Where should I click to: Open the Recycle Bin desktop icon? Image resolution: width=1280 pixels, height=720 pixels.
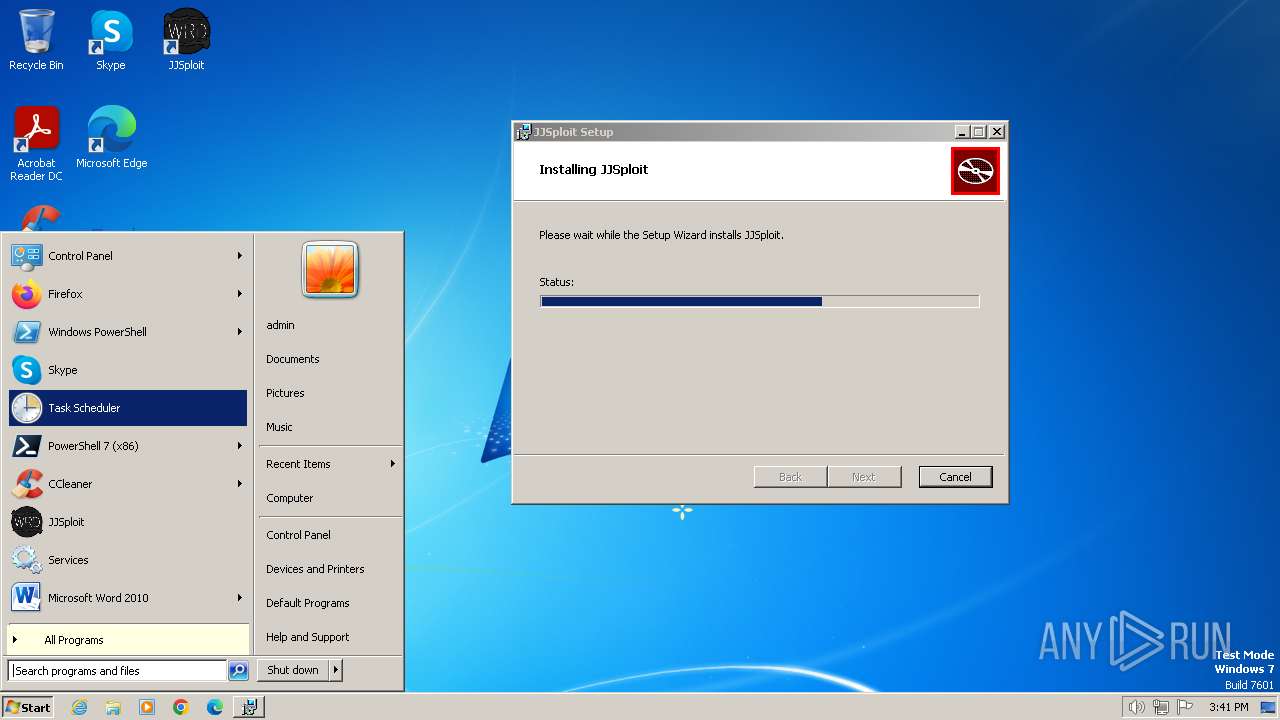(36, 41)
